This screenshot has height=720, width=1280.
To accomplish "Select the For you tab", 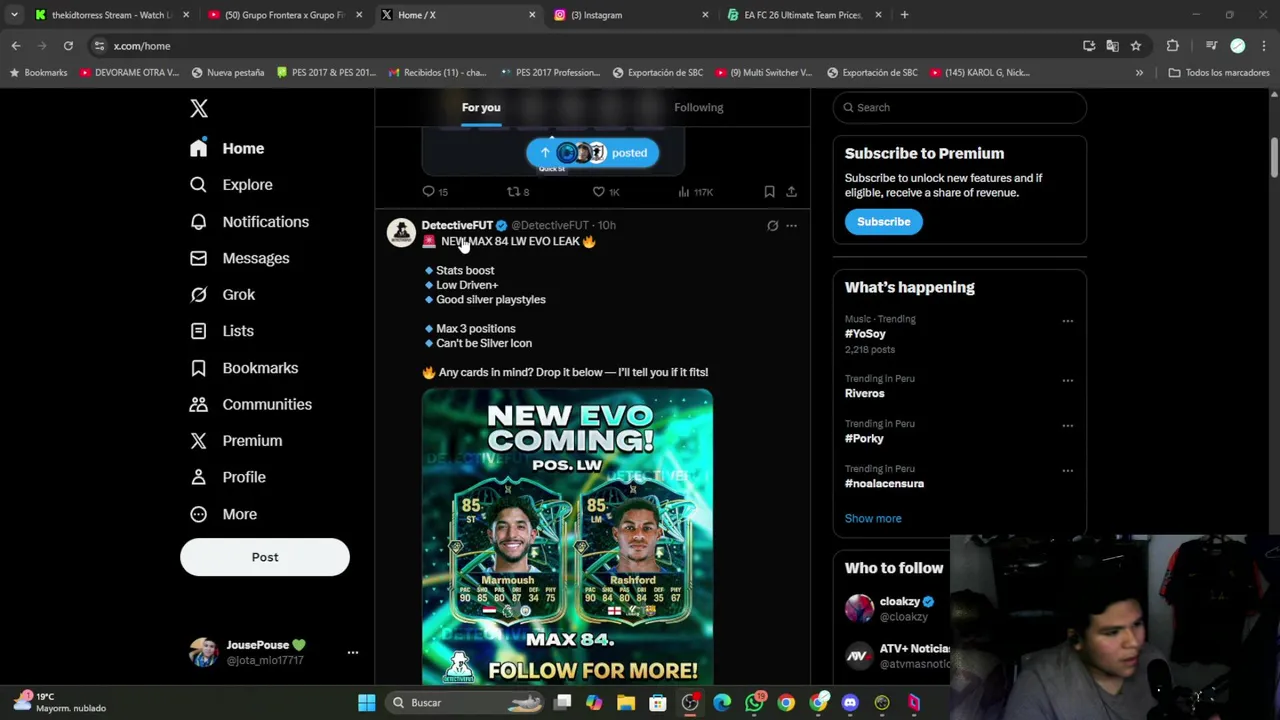I will point(481,107).
